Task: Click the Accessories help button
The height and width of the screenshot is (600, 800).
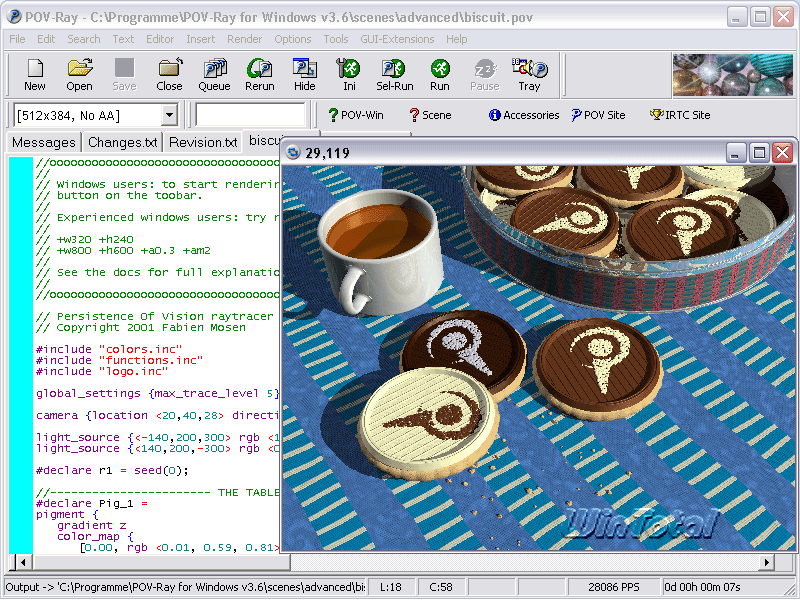Action: click(x=523, y=115)
